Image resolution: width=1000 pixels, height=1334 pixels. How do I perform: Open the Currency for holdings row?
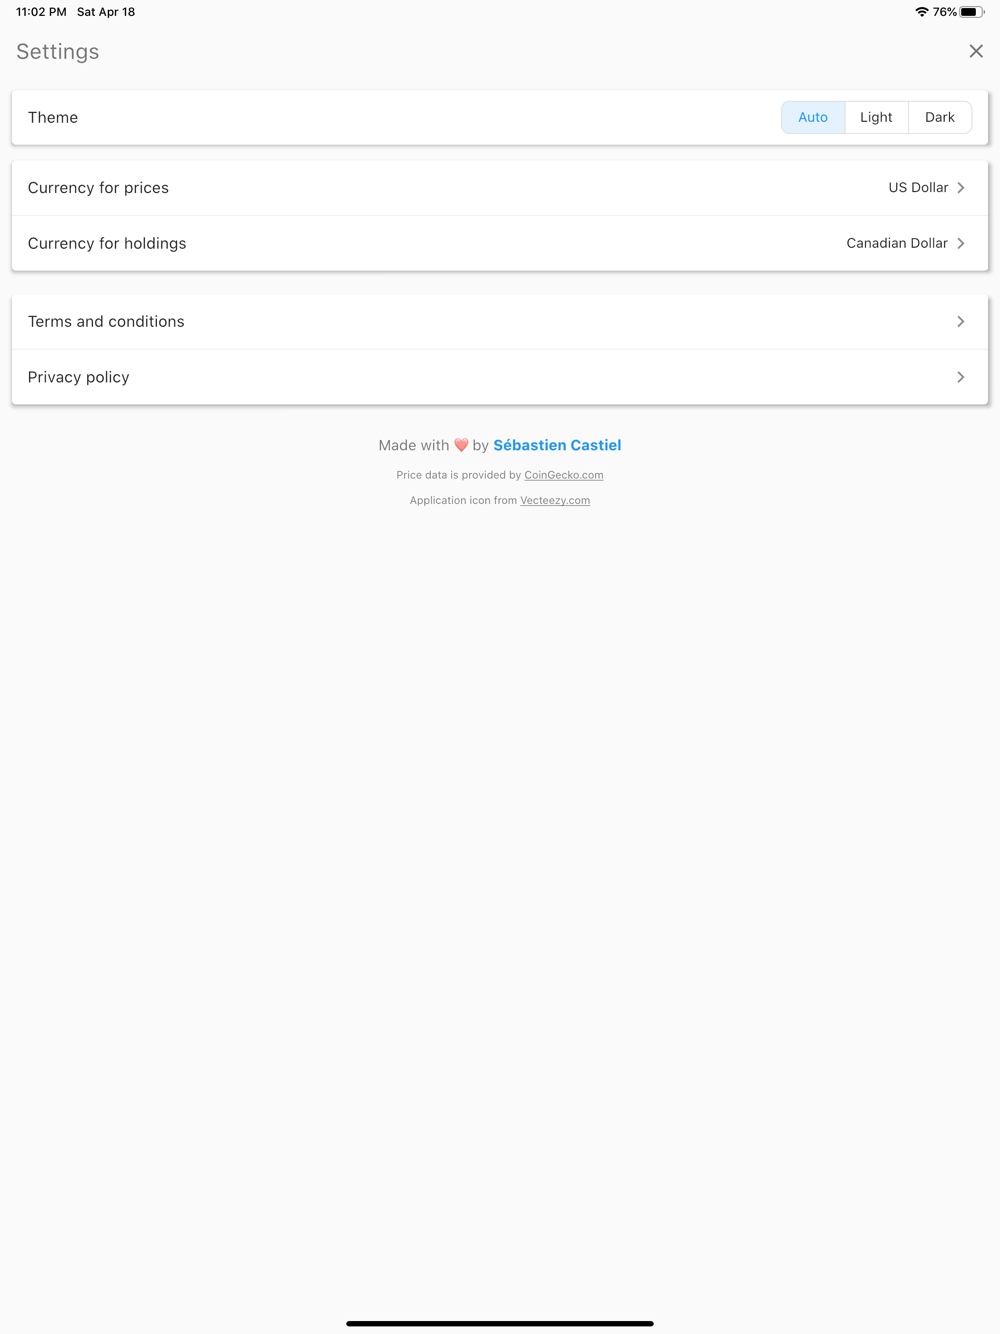point(500,243)
